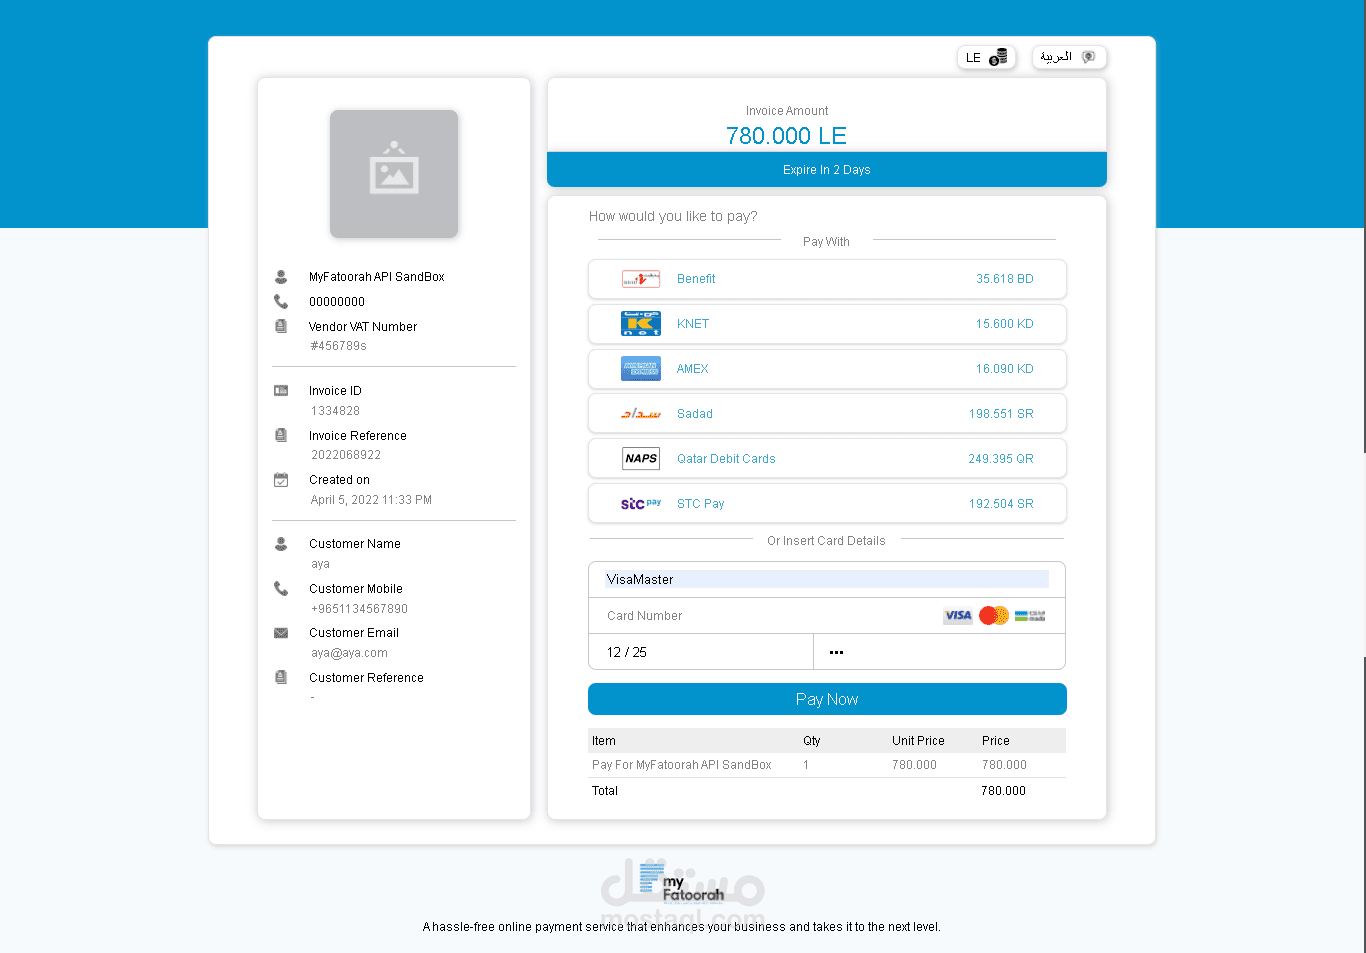
Task: Click the Invoice Reference document icon
Action: (x=281, y=435)
